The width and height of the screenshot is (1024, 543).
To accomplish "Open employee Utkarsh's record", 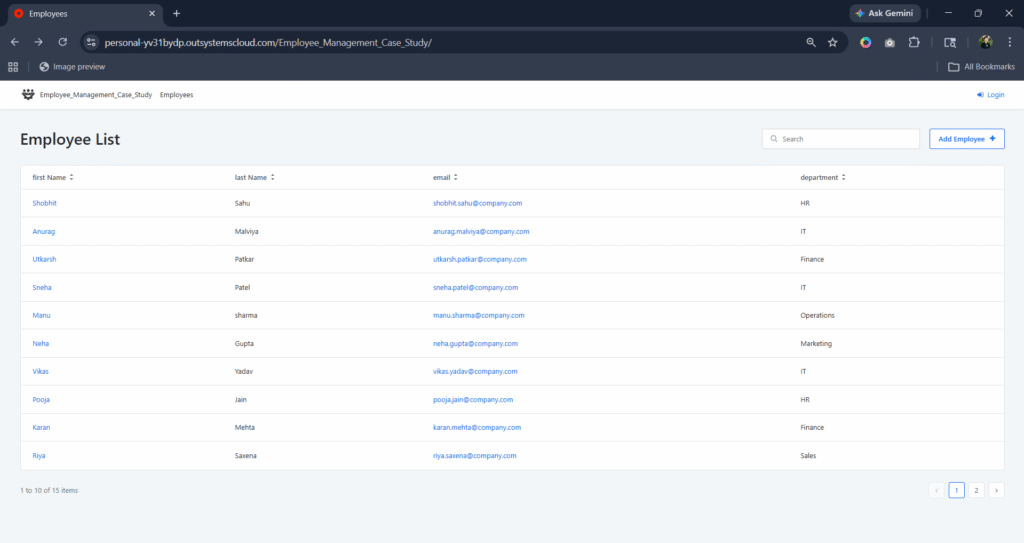I will (44, 259).
